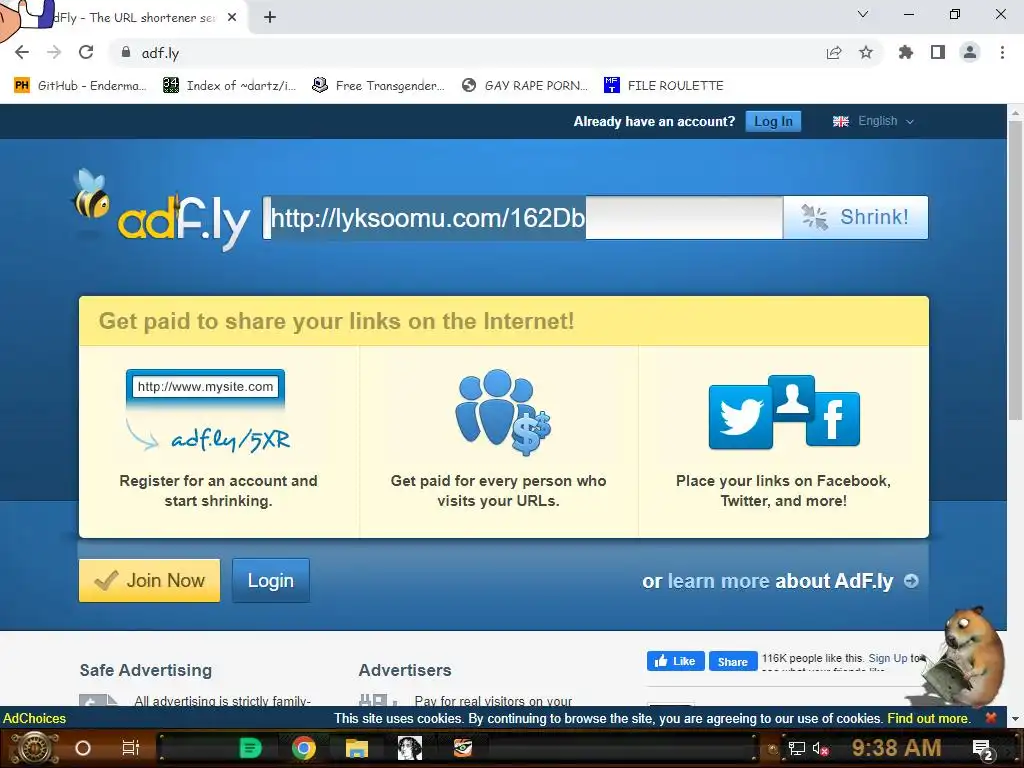1024x768 pixels.
Task: Click the arrow icon after AdF.ly link
Action: pos(911,581)
